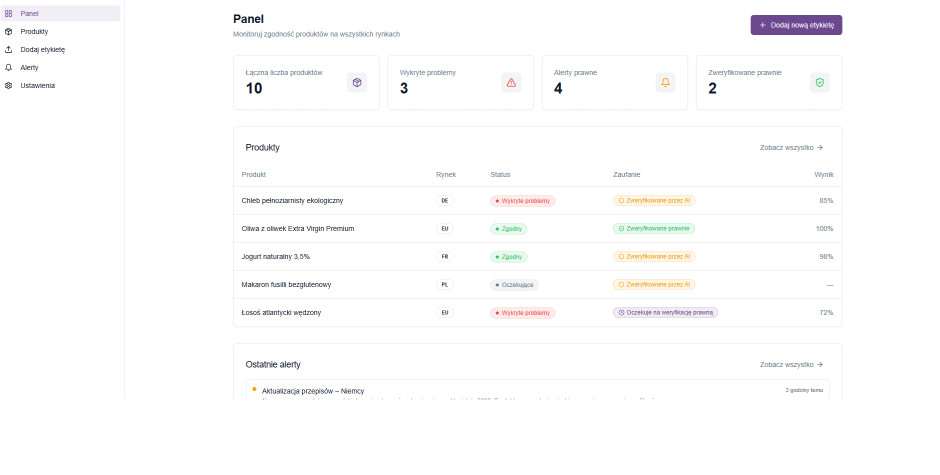The width and height of the screenshot is (940, 475).
Task: Open the Aktualizacja przepisów – Niemcy alert
Action: point(312,390)
